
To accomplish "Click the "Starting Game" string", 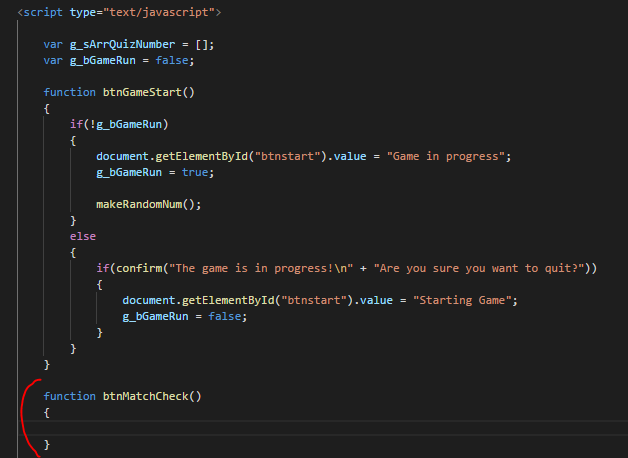I will tap(462, 301).
